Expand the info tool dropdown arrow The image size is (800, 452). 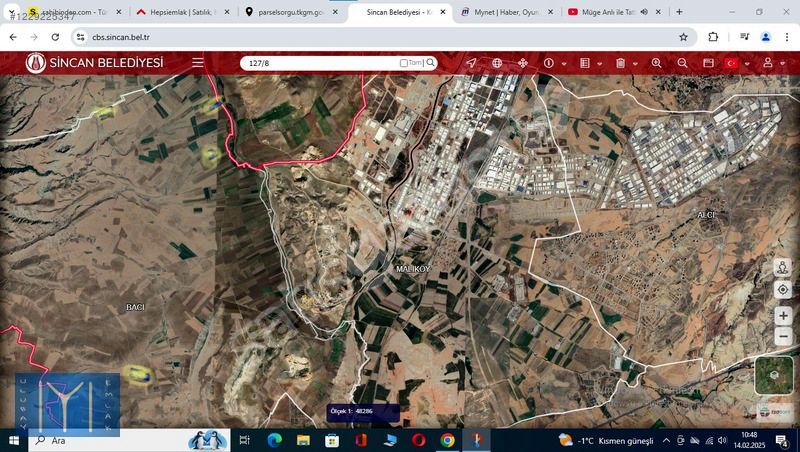pos(561,63)
